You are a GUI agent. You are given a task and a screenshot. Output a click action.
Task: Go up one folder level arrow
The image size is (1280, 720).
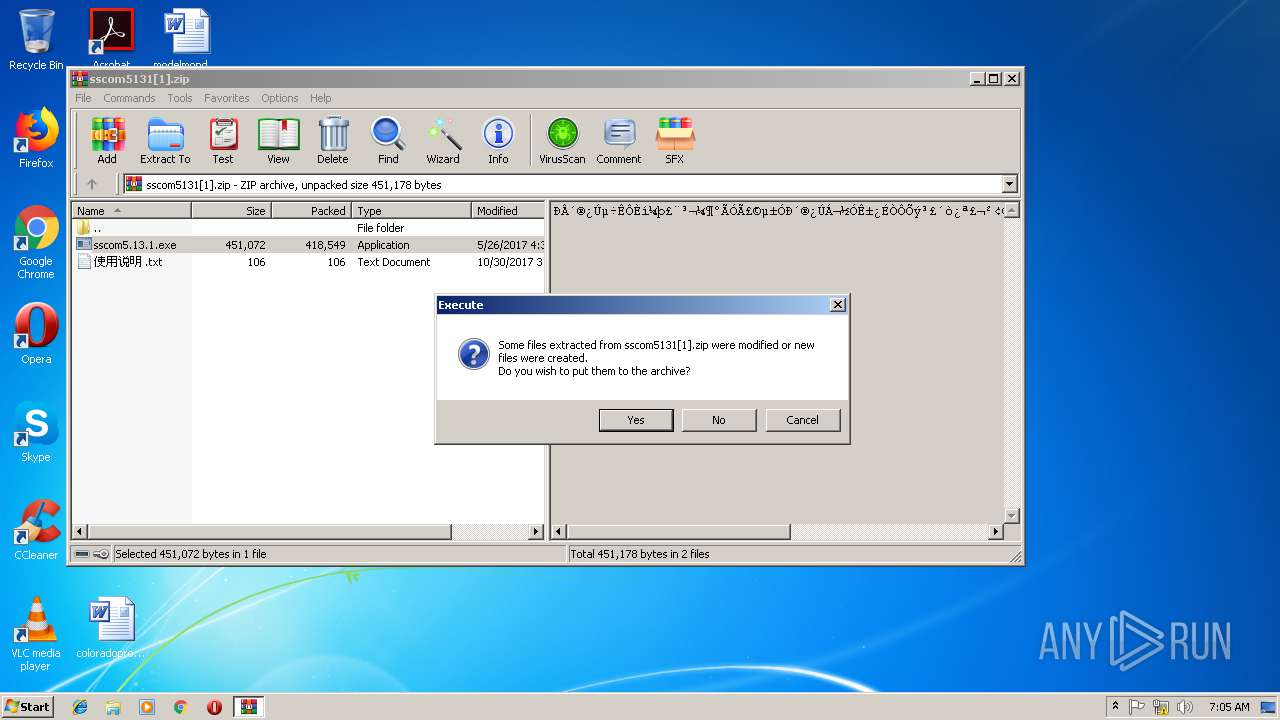[x=92, y=184]
